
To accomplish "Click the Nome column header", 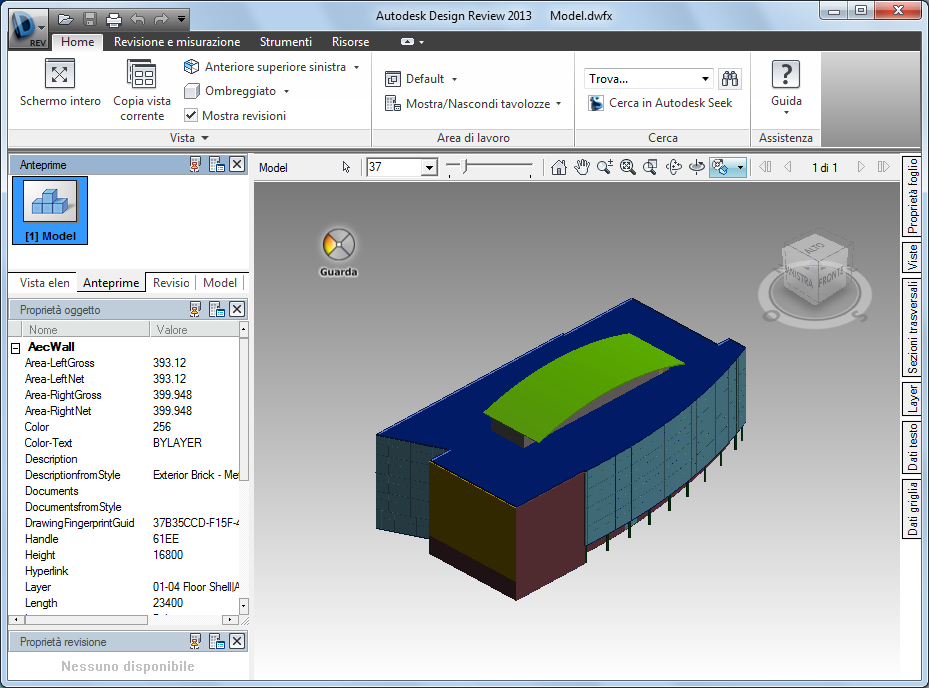I will tap(85, 329).
